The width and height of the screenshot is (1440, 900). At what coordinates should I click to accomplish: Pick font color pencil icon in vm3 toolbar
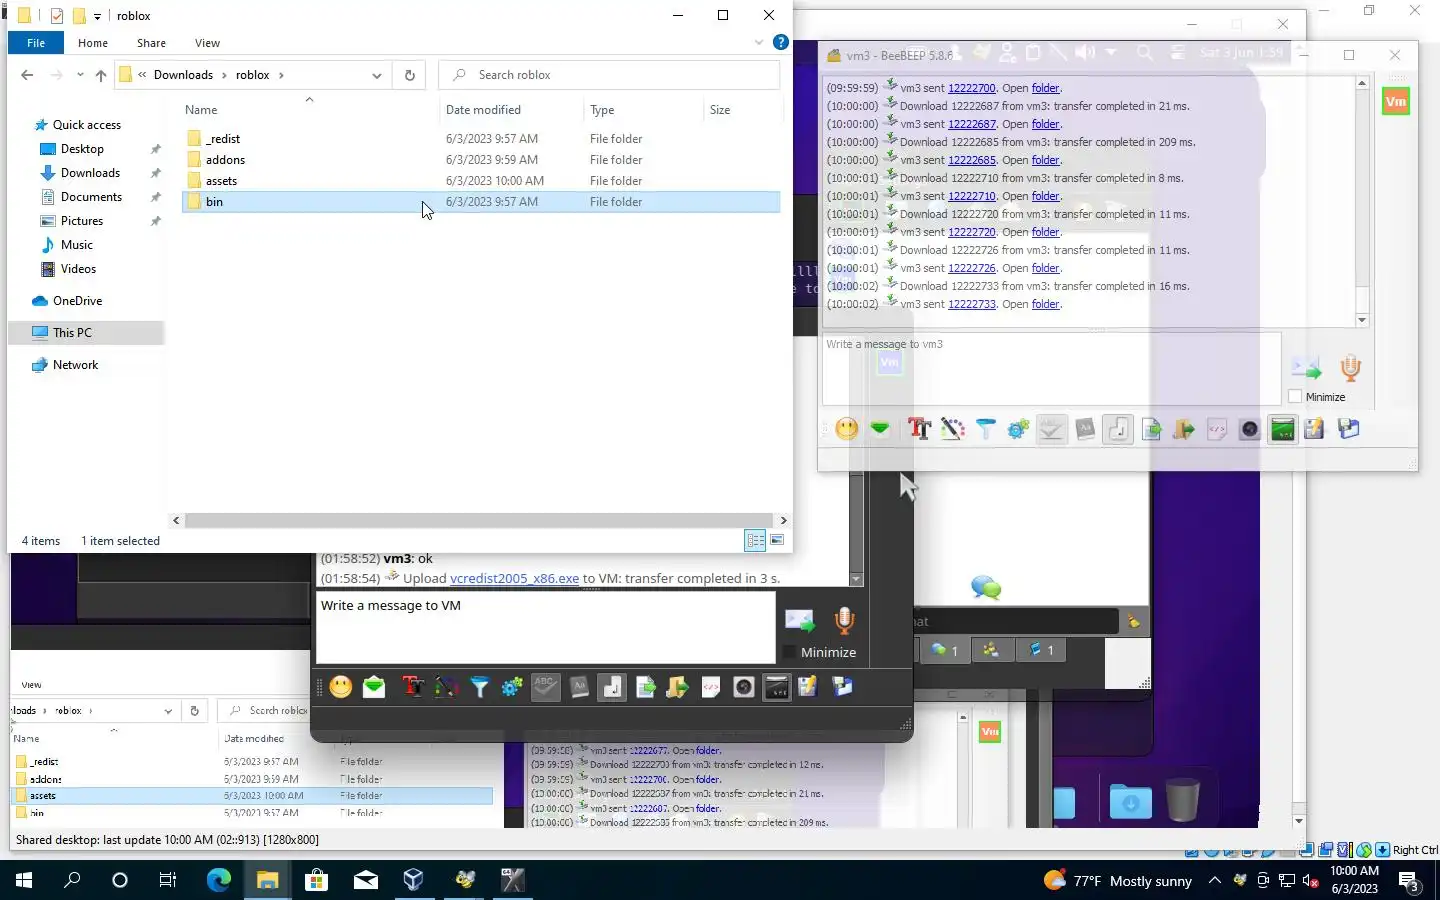tap(952, 429)
